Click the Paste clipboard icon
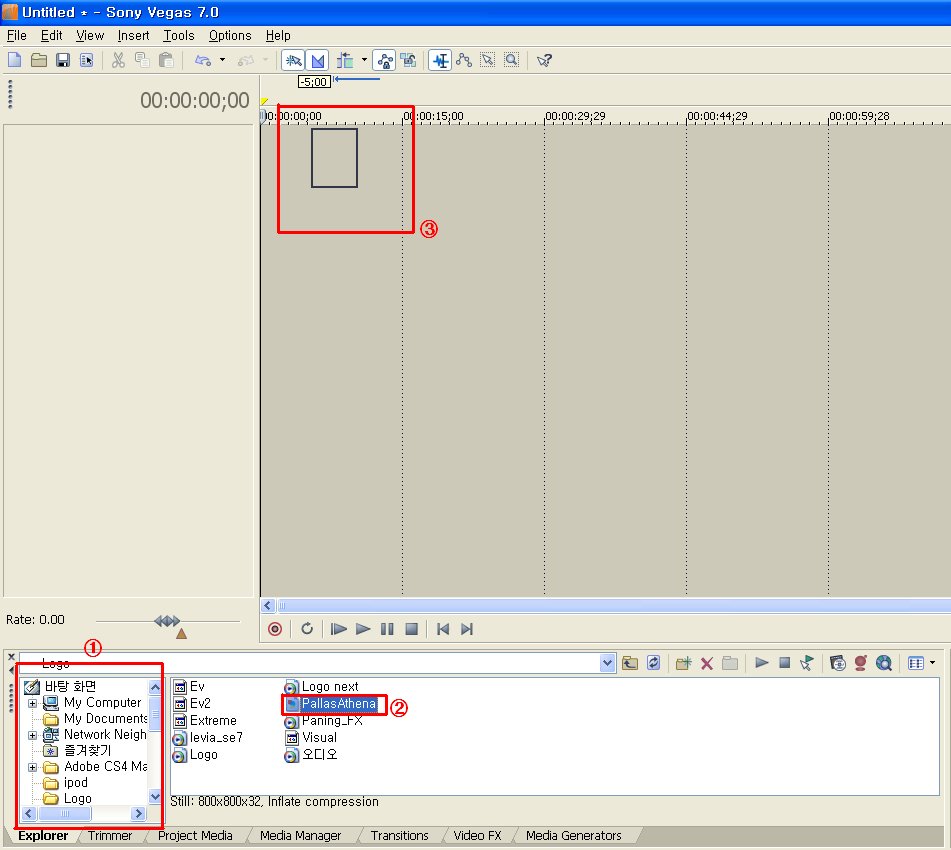Image resolution: width=951 pixels, height=850 pixels. pos(166,60)
